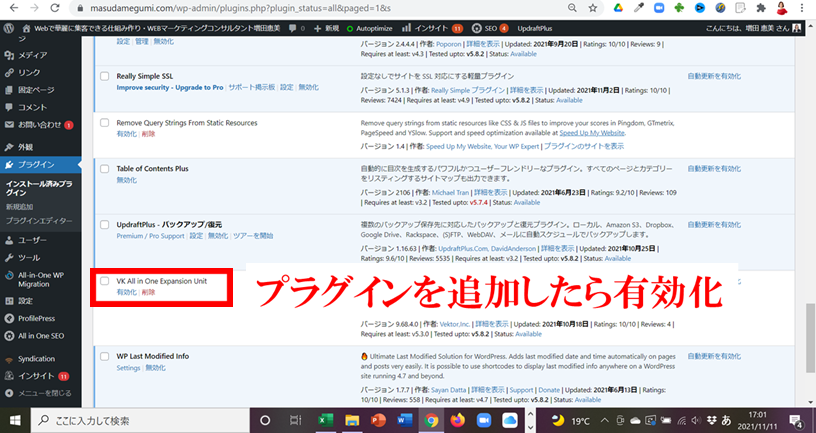Open ユーザー in the sidebar
This screenshot has width=816, height=433.
[32, 240]
